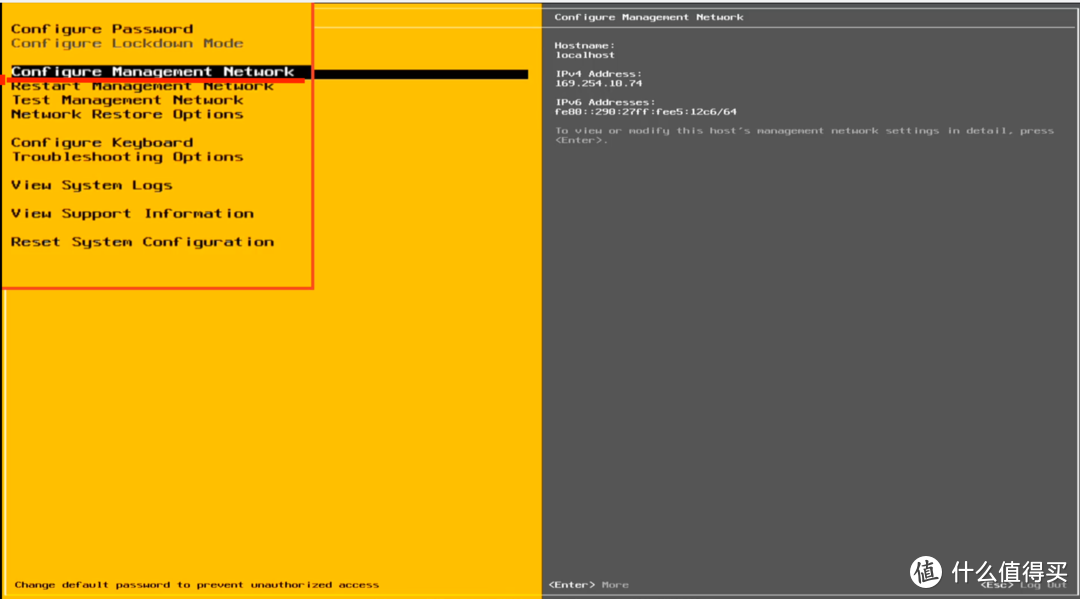This screenshot has width=1080, height=599.
Task: Click the localhost hostname value
Action: pyautogui.click(x=585, y=55)
